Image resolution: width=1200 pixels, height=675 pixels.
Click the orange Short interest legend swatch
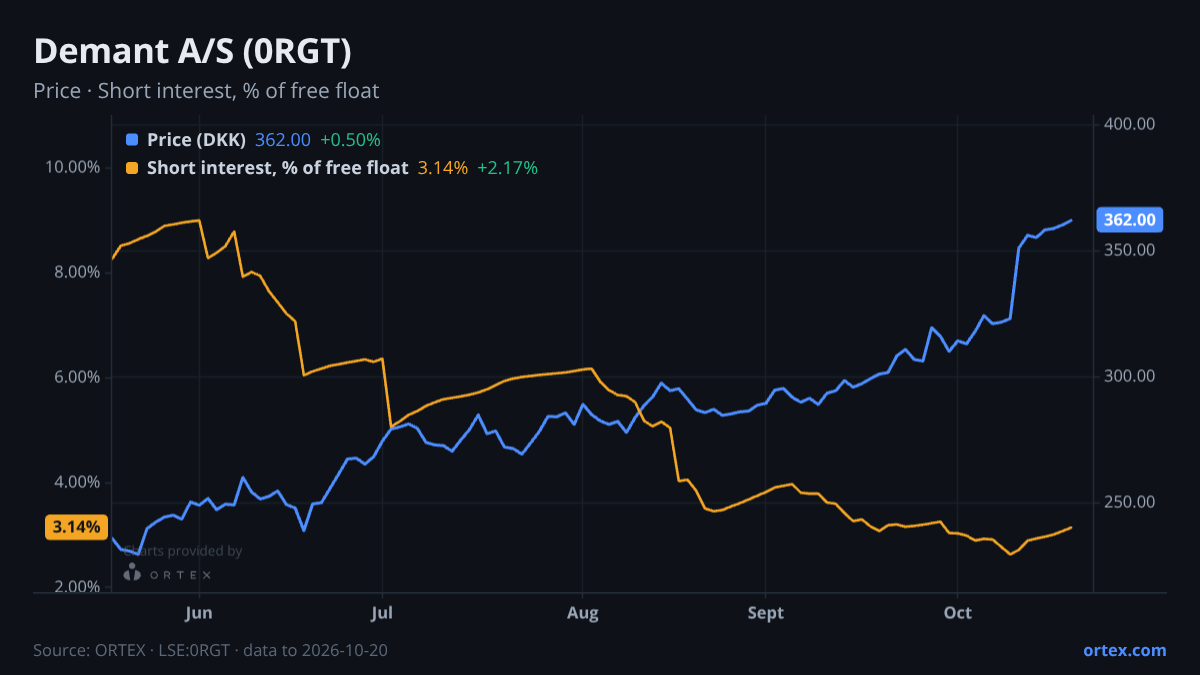click(x=132, y=168)
